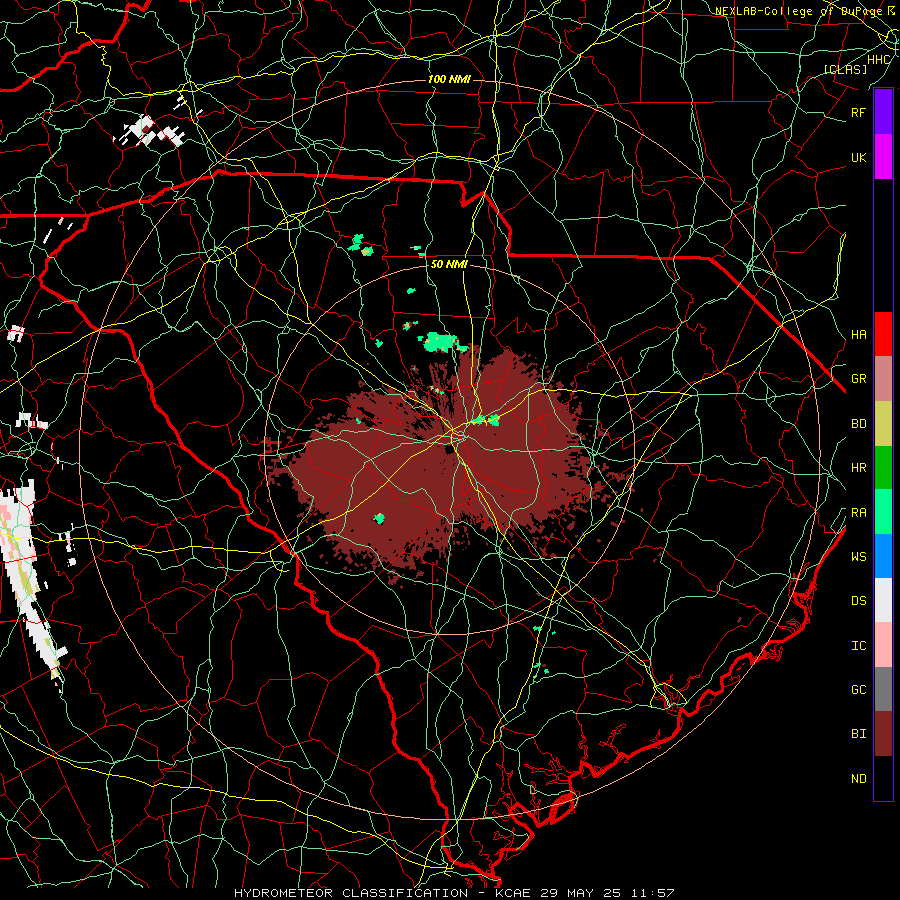Click the UK legend label
The height and width of the screenshot is (900, 900).
point(858,157)
